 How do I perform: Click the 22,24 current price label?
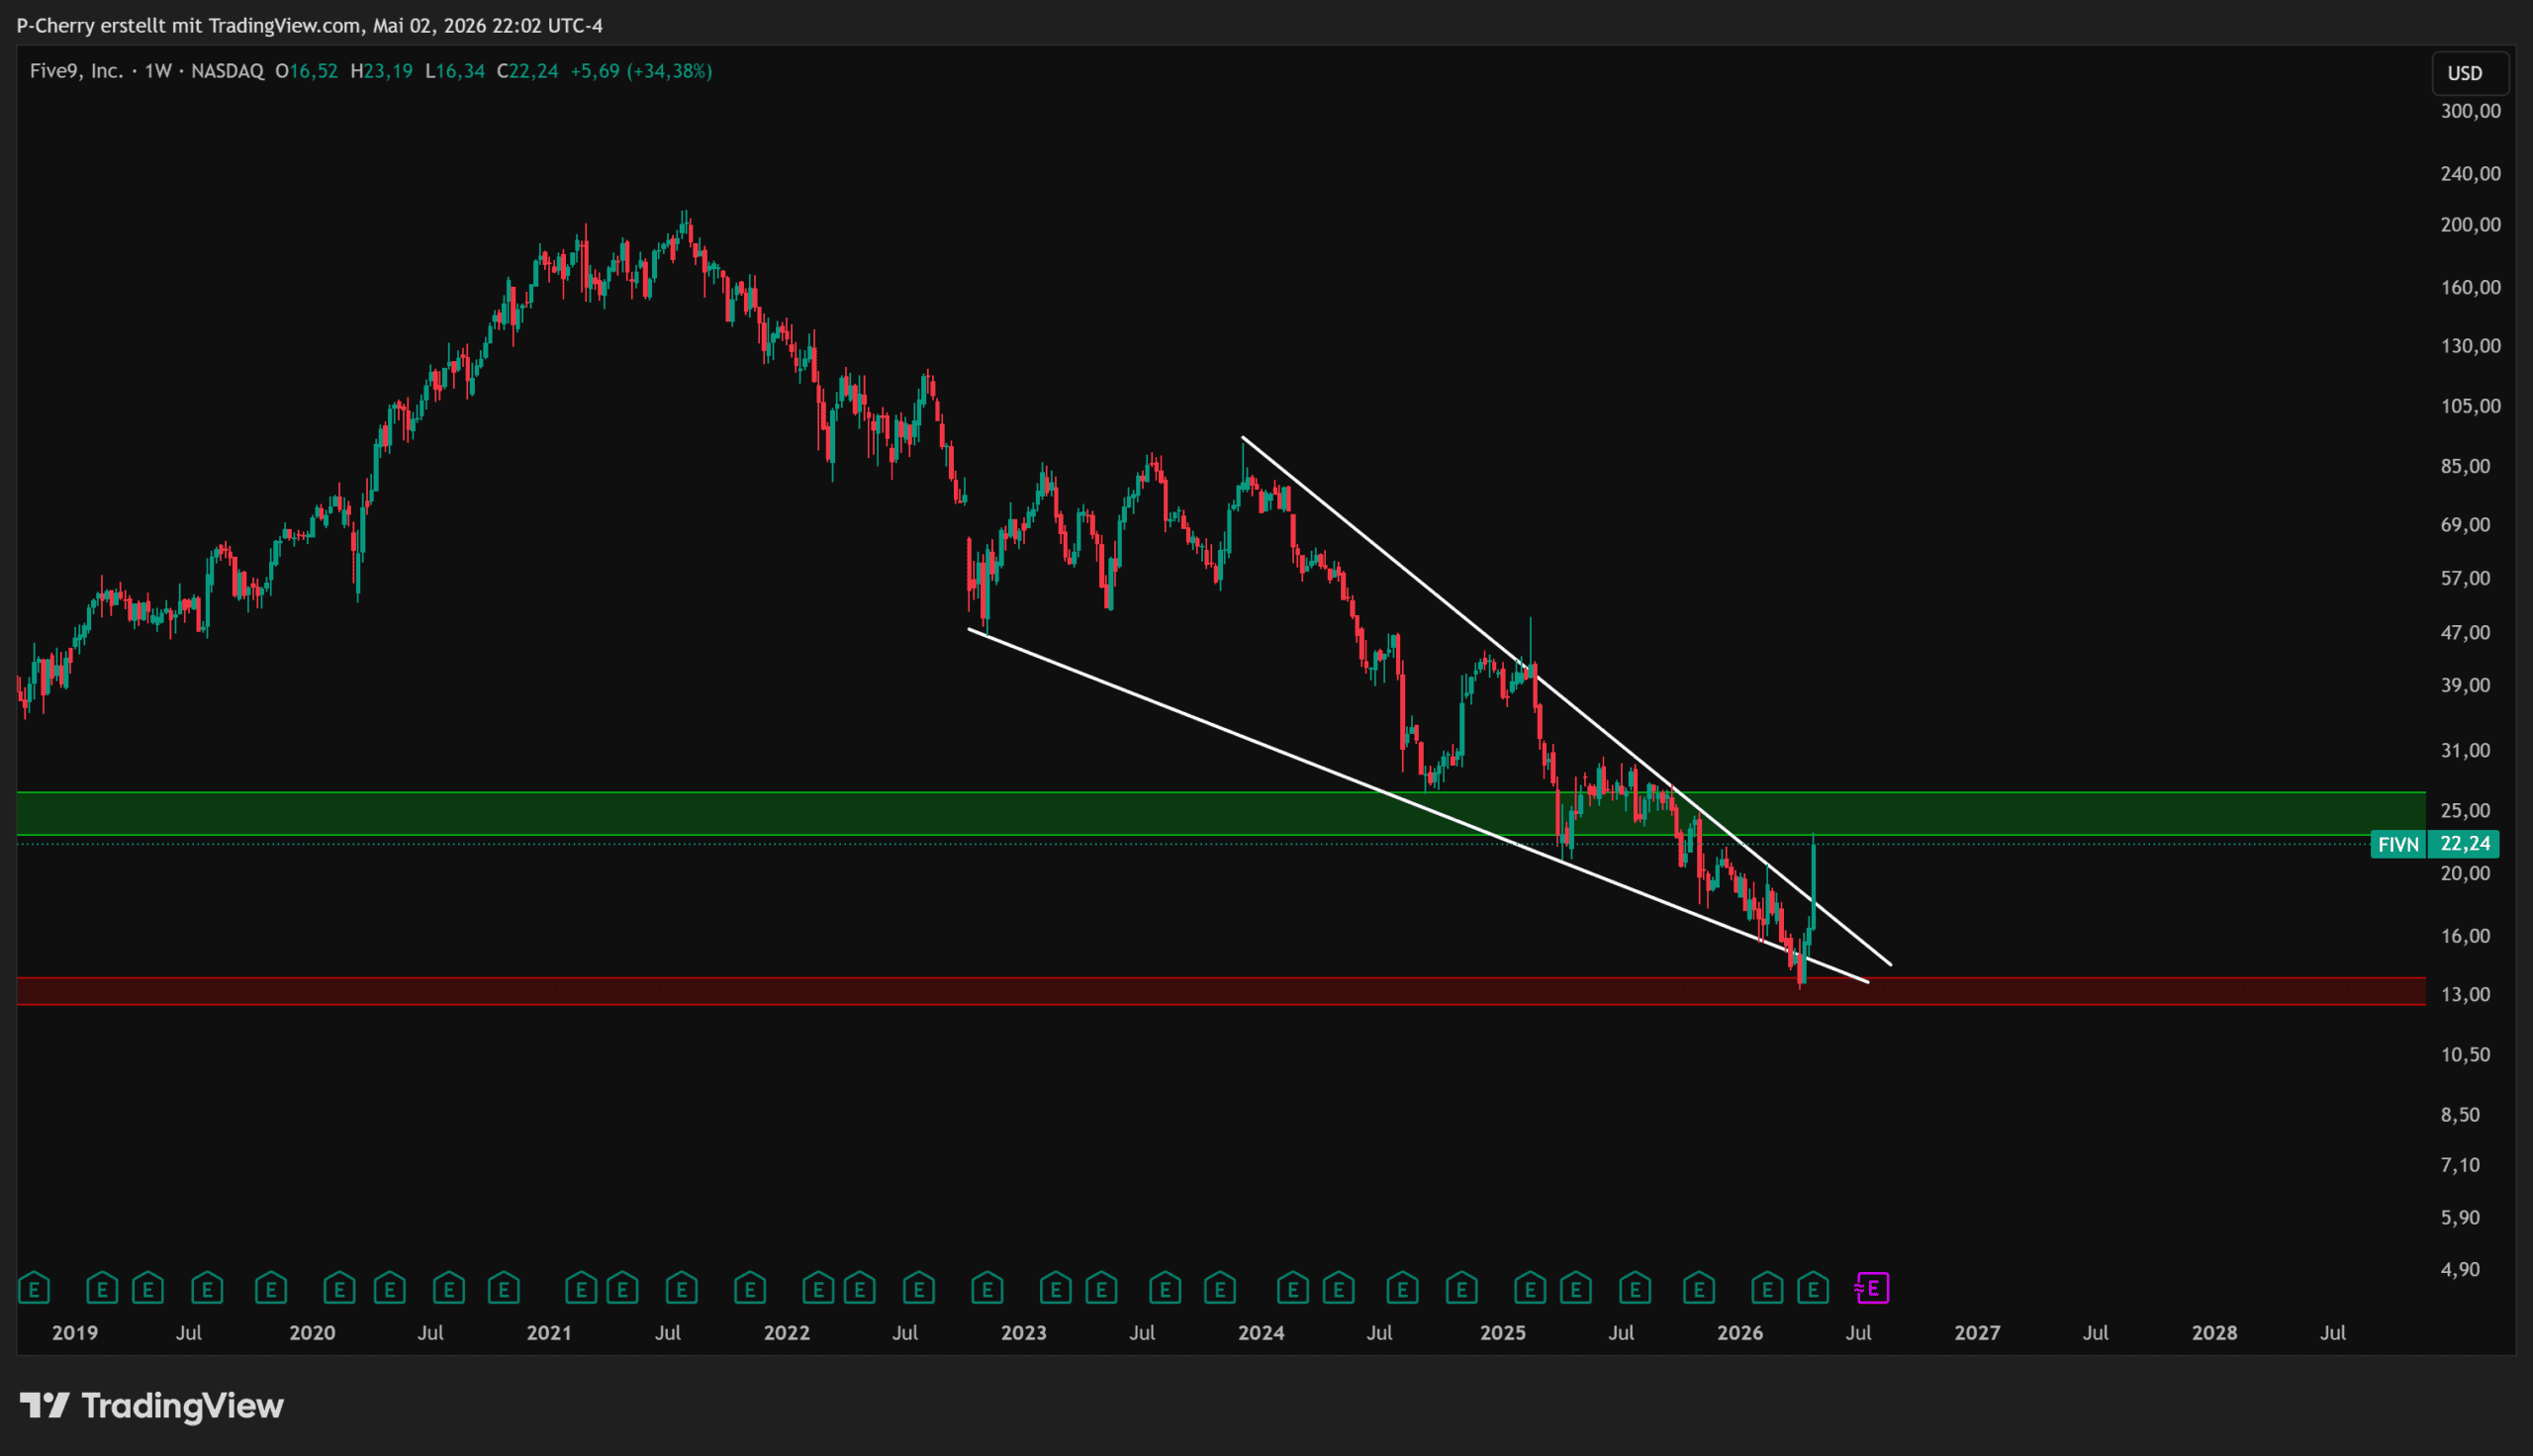(x=2464, y=845)
